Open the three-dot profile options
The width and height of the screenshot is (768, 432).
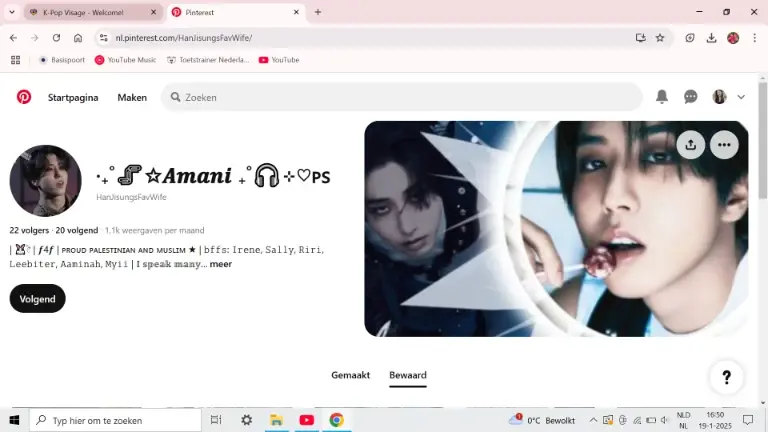724,144
